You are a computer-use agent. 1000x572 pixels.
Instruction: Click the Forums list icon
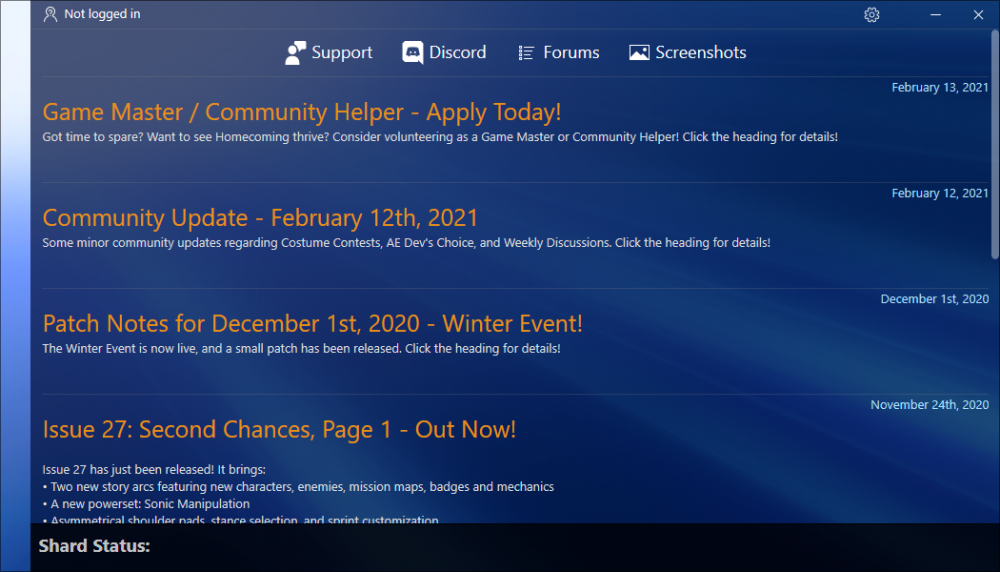click(526, 53)
